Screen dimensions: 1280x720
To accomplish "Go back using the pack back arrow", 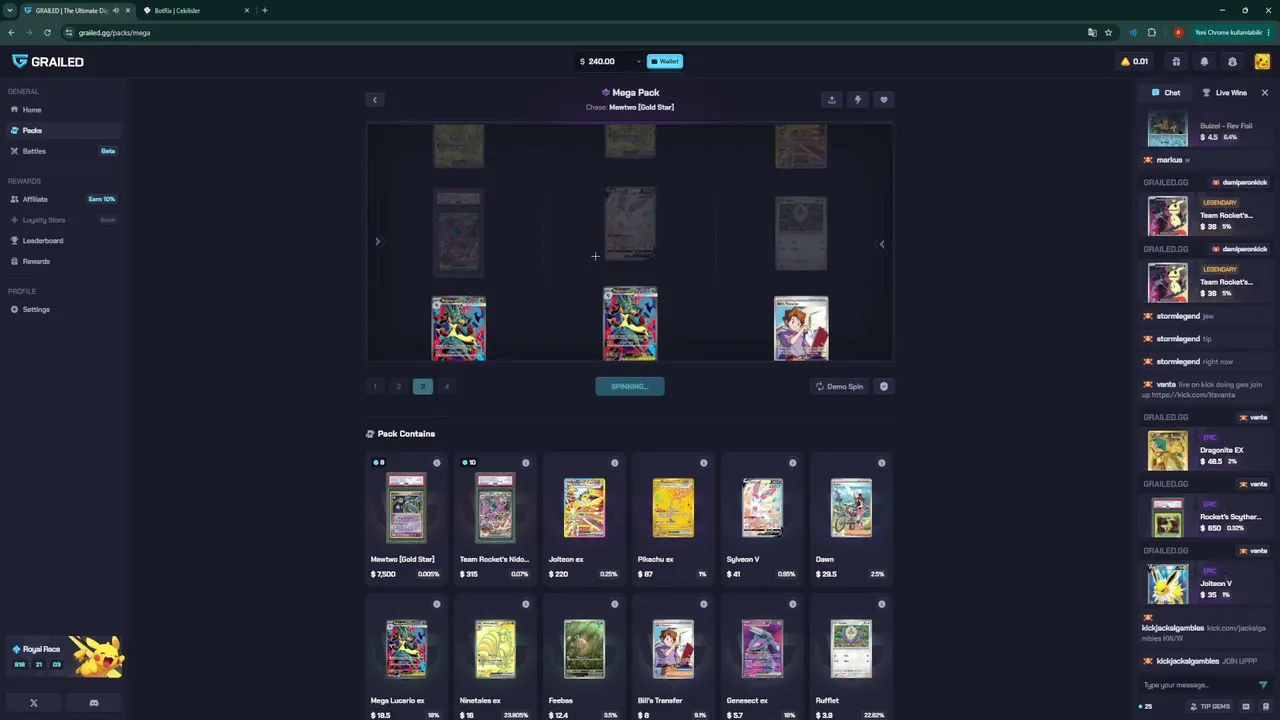I will point(375,100).
